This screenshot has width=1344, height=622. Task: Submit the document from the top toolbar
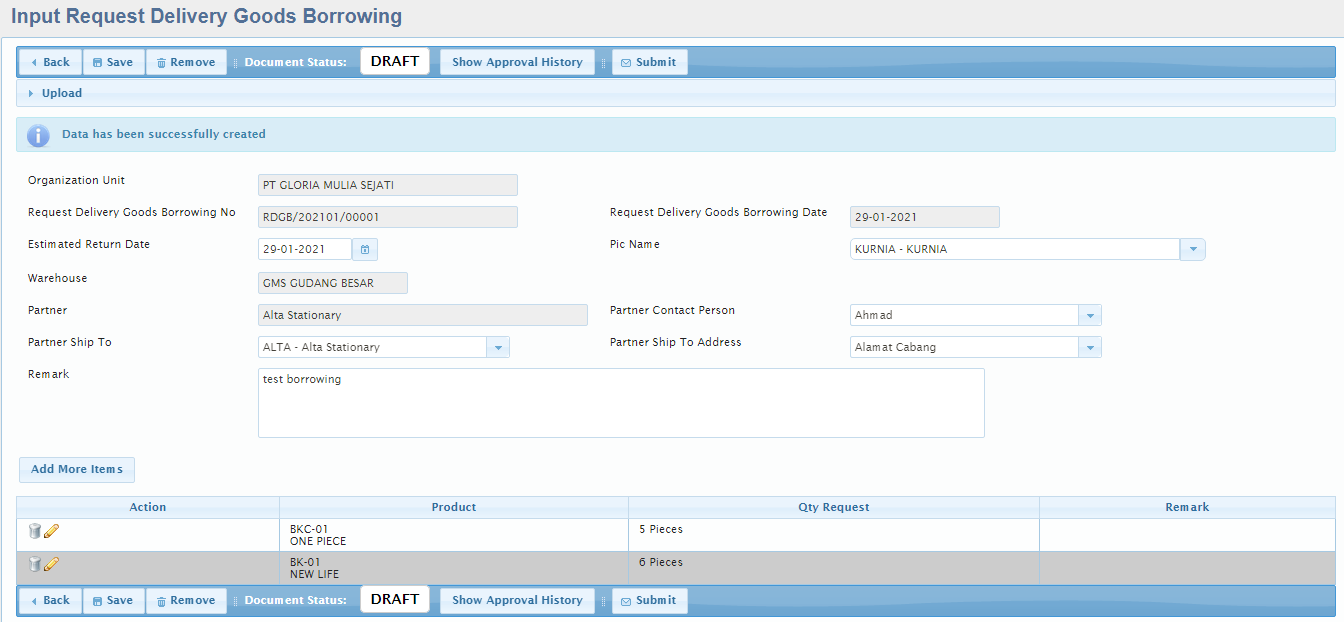coord(649,62)
